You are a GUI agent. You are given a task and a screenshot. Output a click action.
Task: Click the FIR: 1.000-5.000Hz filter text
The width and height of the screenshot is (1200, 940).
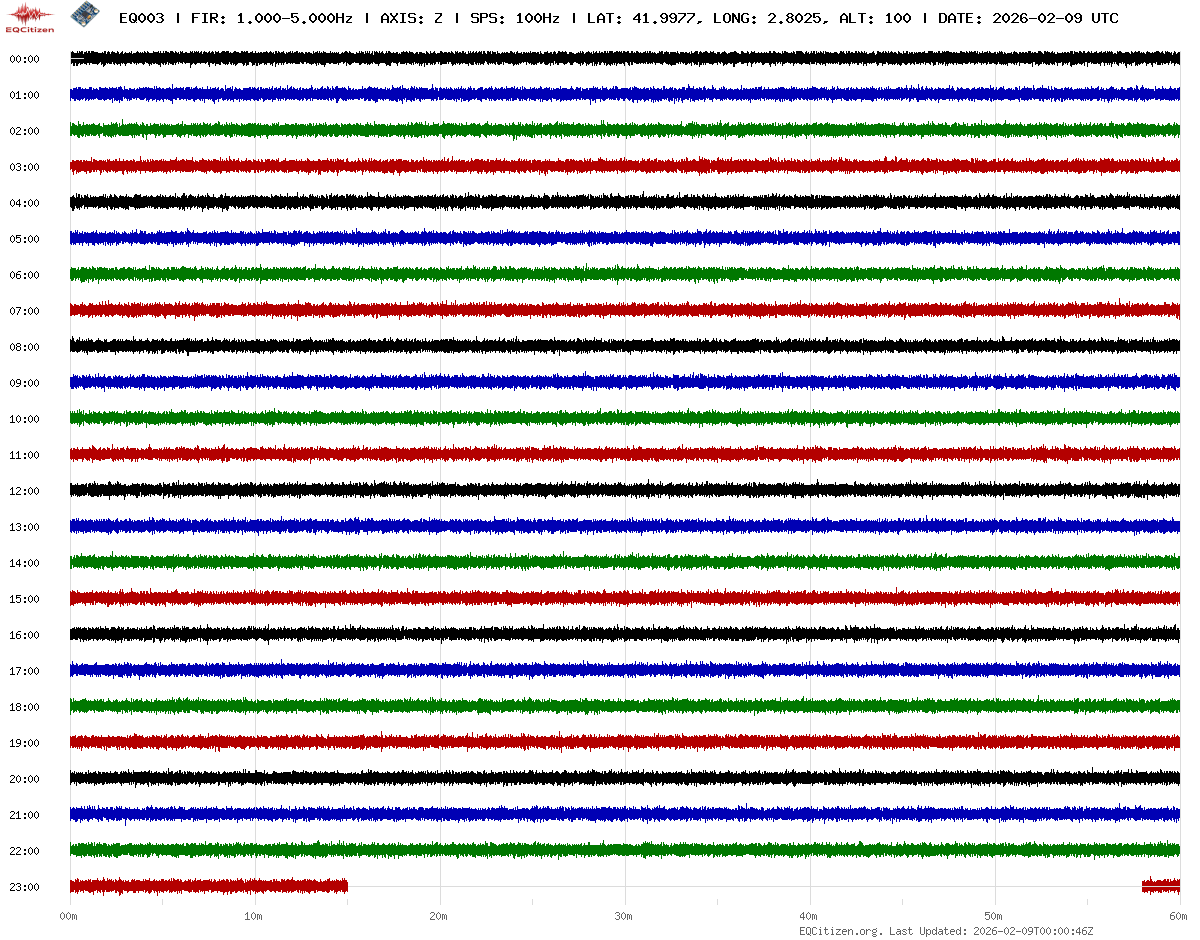pyautogui.click(x=272, y=19)
